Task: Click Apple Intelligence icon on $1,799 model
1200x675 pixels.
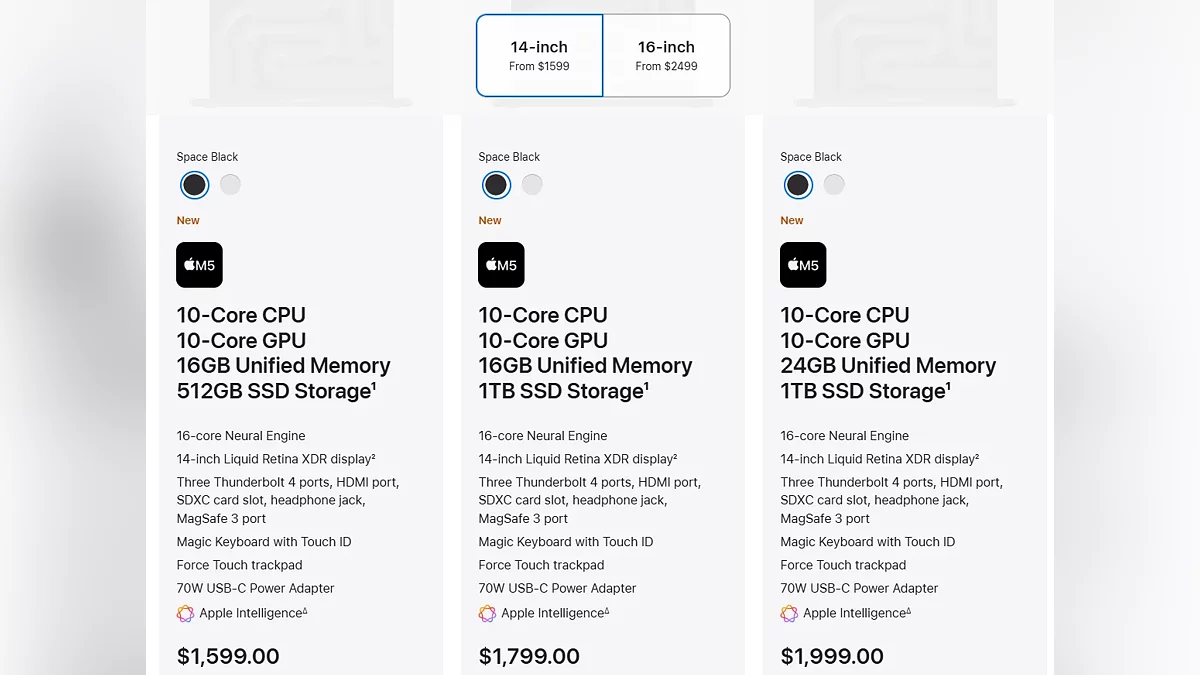Action: pos(488,614)
